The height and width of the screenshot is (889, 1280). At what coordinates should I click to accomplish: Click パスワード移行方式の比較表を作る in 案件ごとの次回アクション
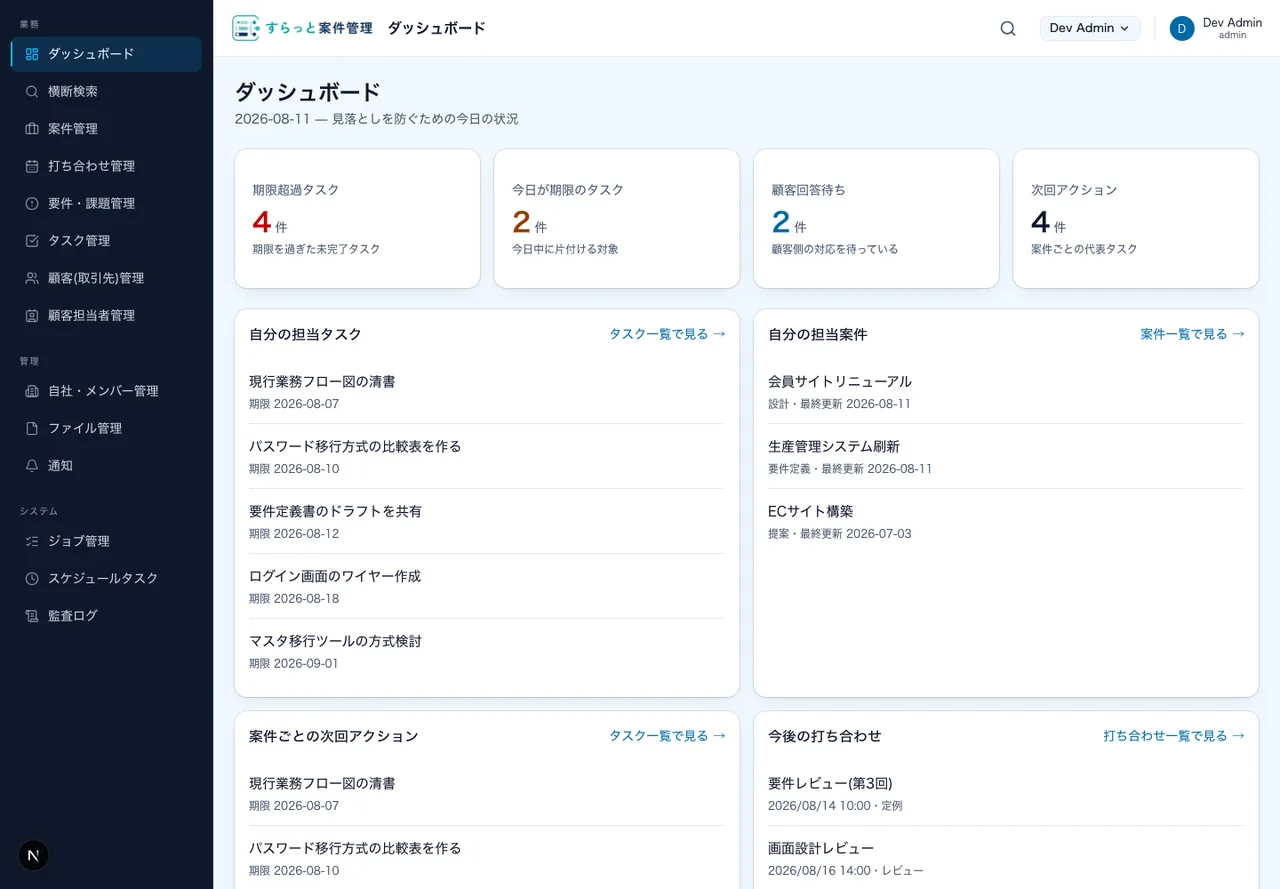click(x=487, y=858)
